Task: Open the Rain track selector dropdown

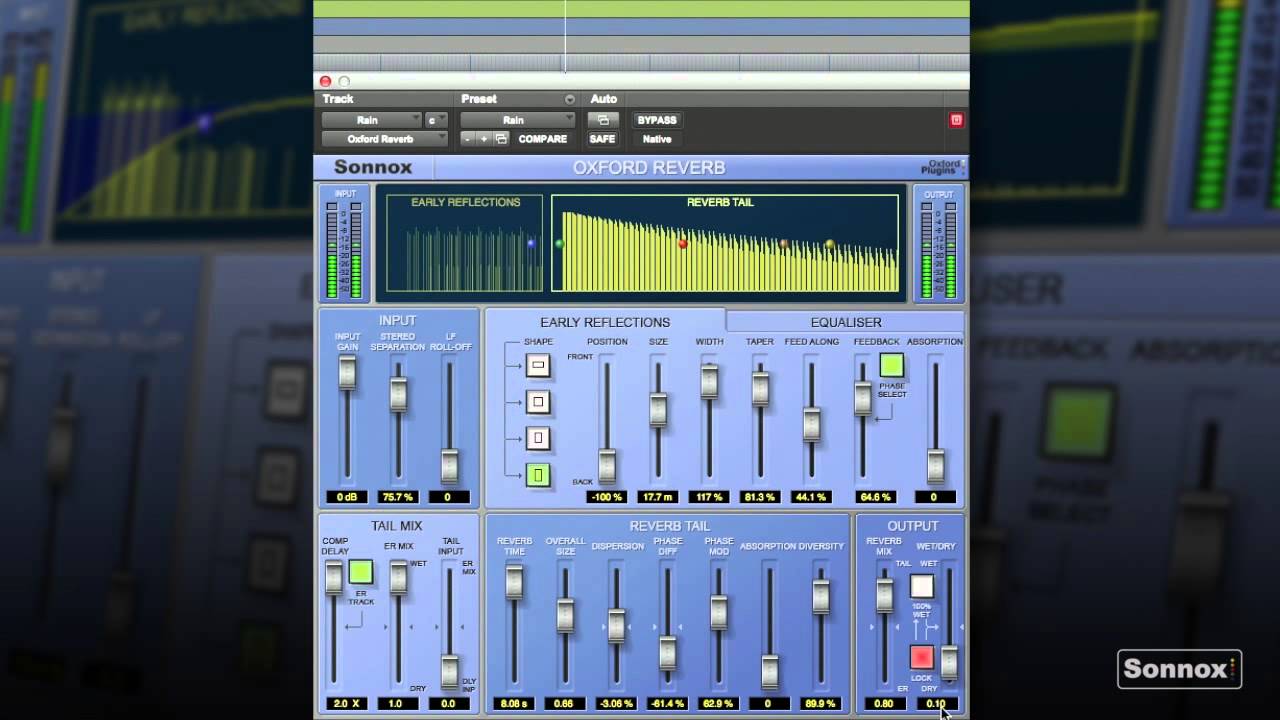Action: pos(372,120)
